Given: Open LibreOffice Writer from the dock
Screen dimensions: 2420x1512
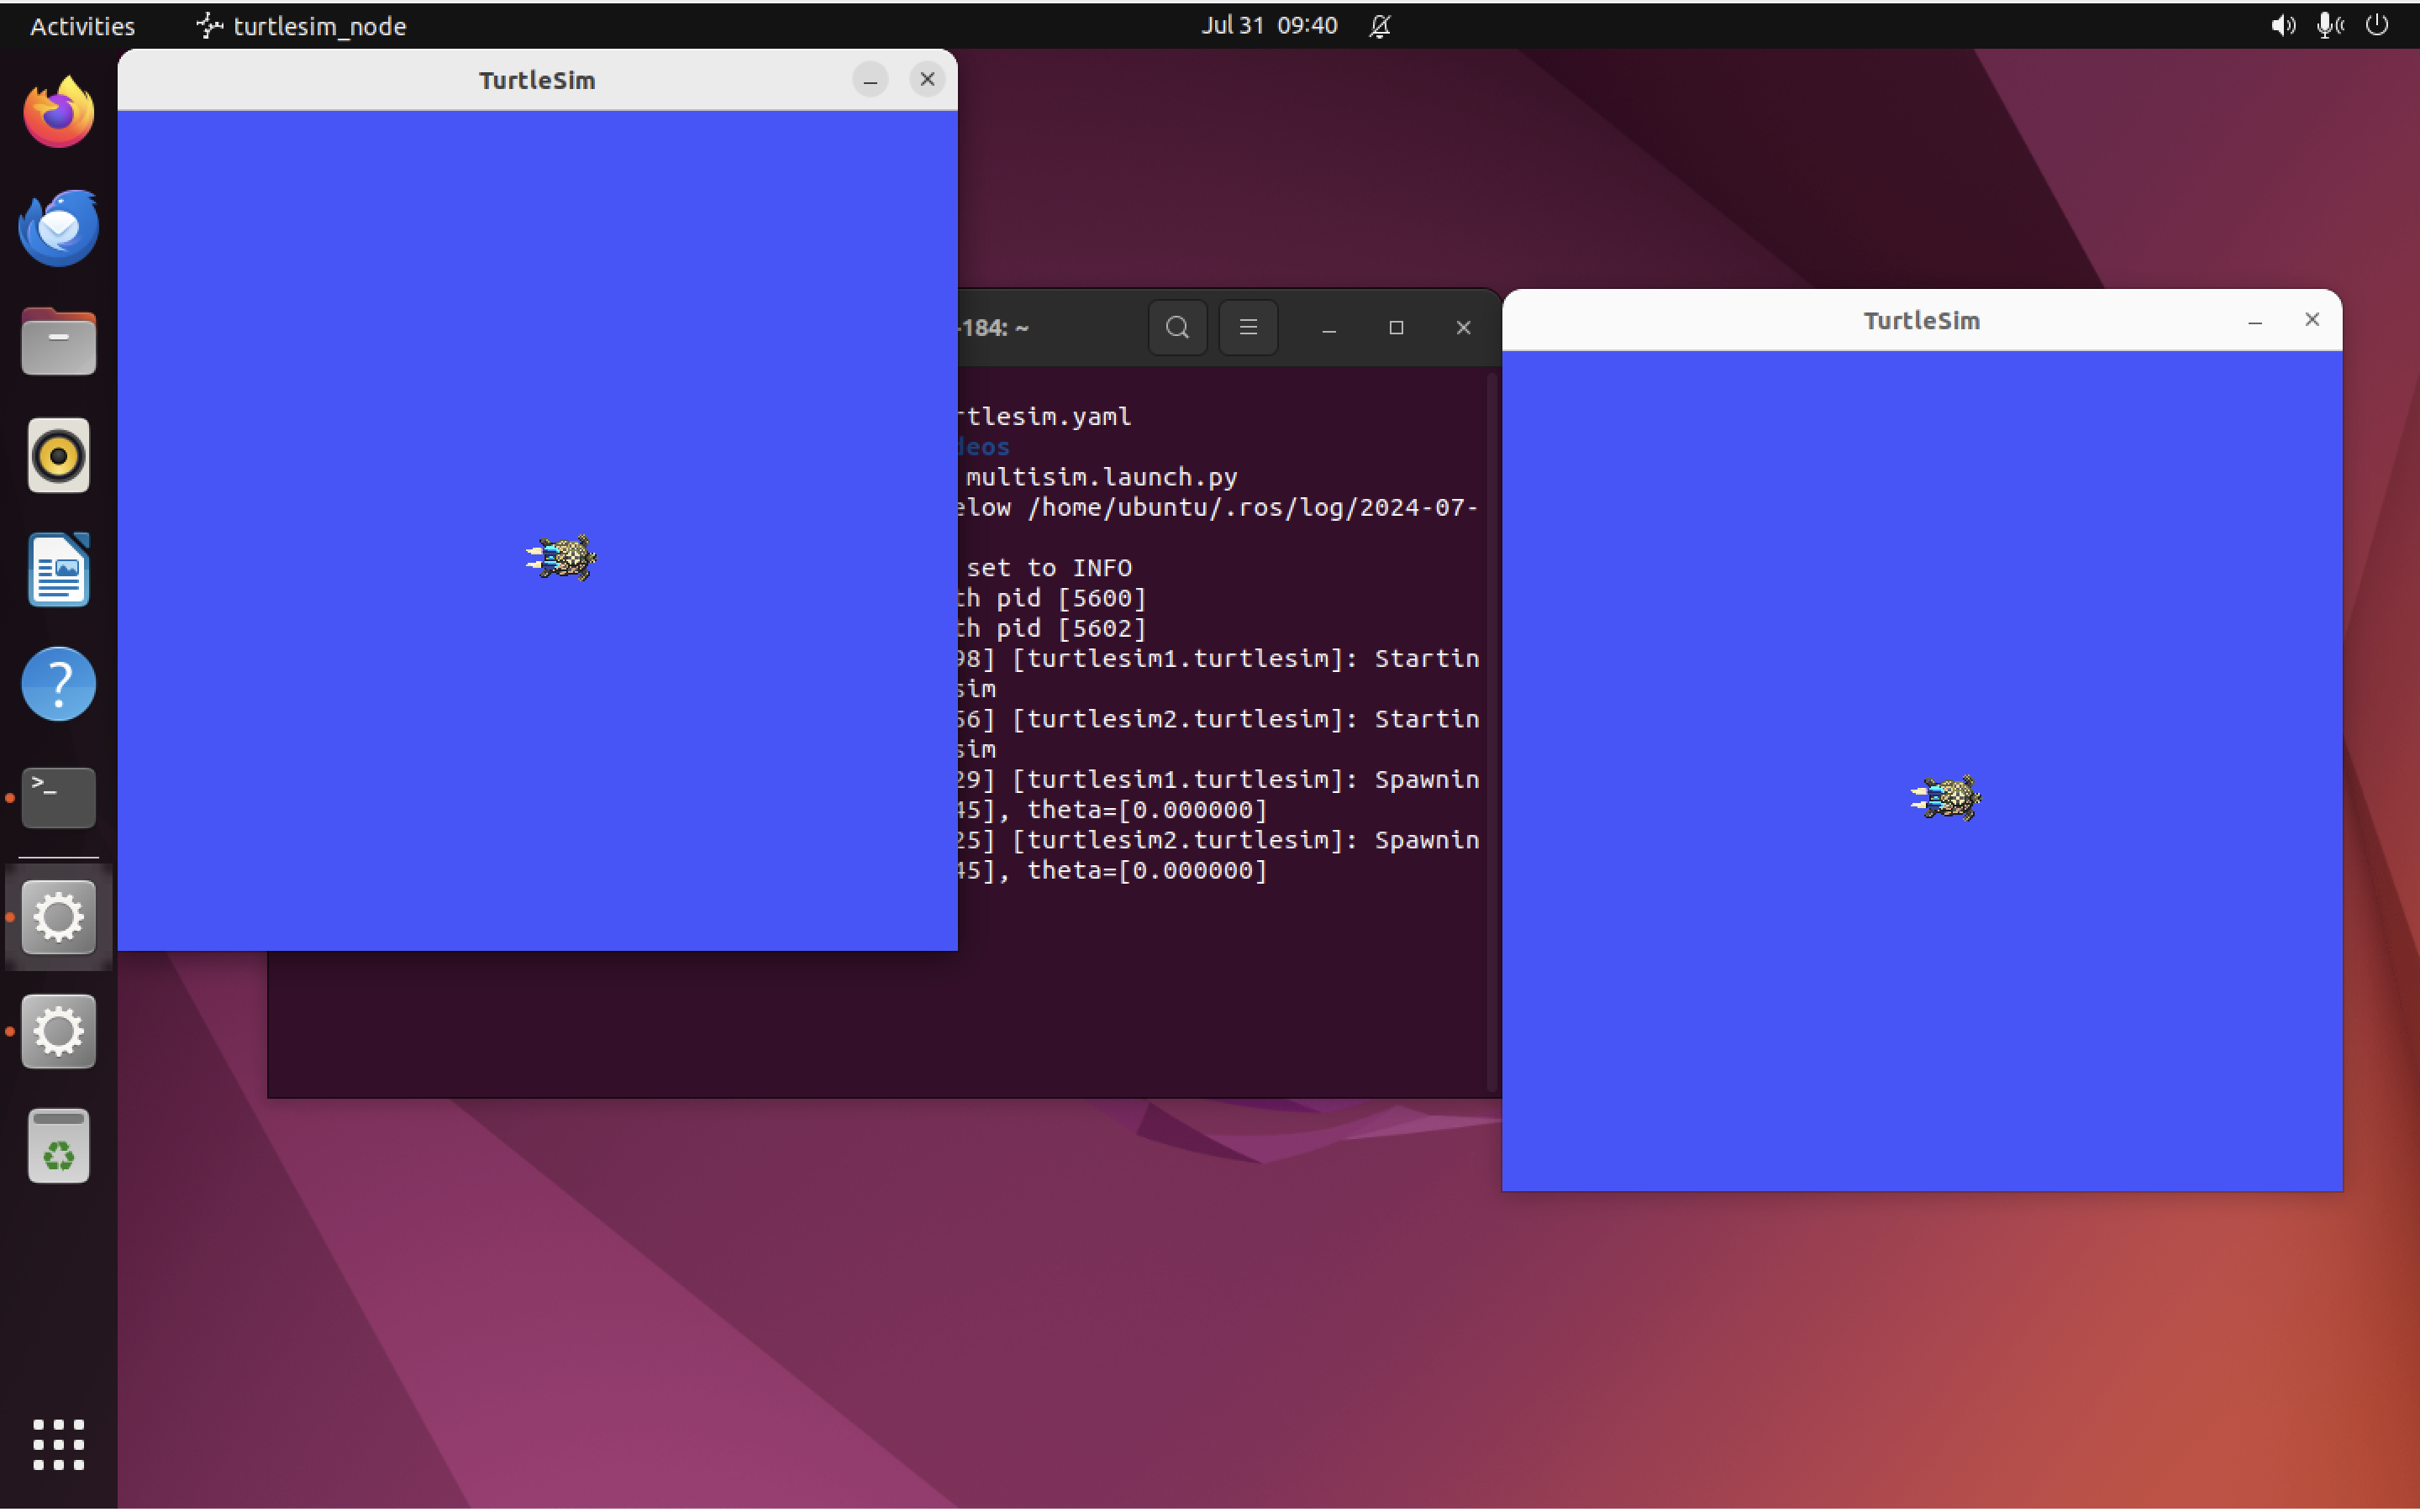Looking at the screenshot, I should (58, 570).
